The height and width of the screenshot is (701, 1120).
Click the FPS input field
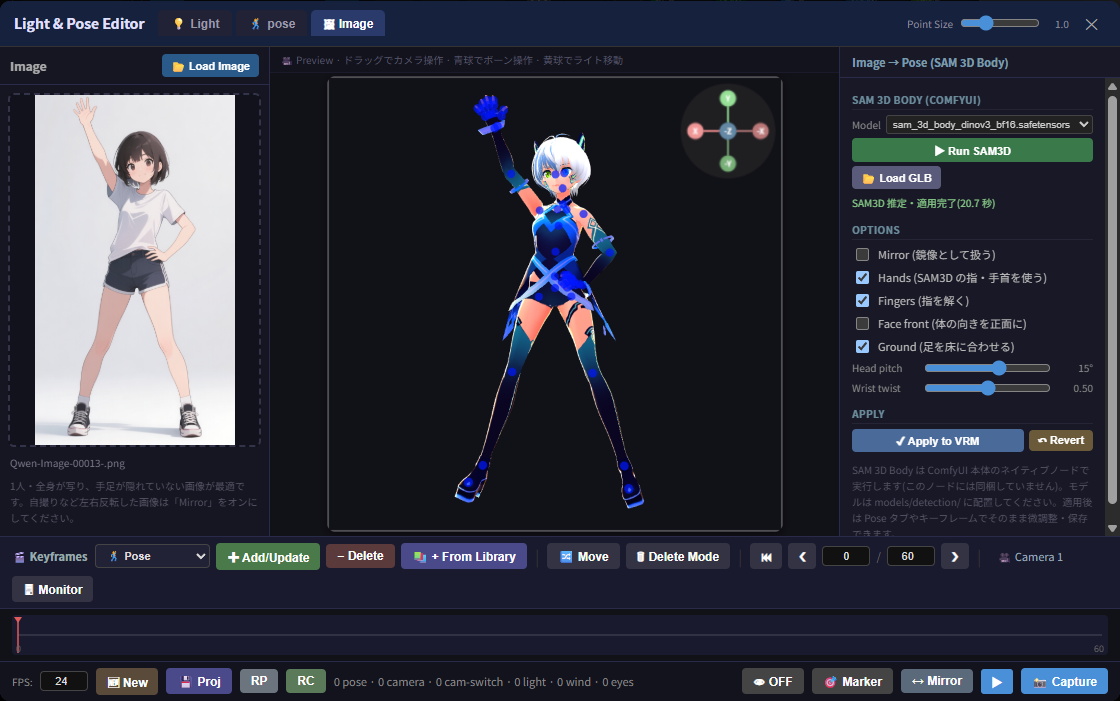(64, 681)
